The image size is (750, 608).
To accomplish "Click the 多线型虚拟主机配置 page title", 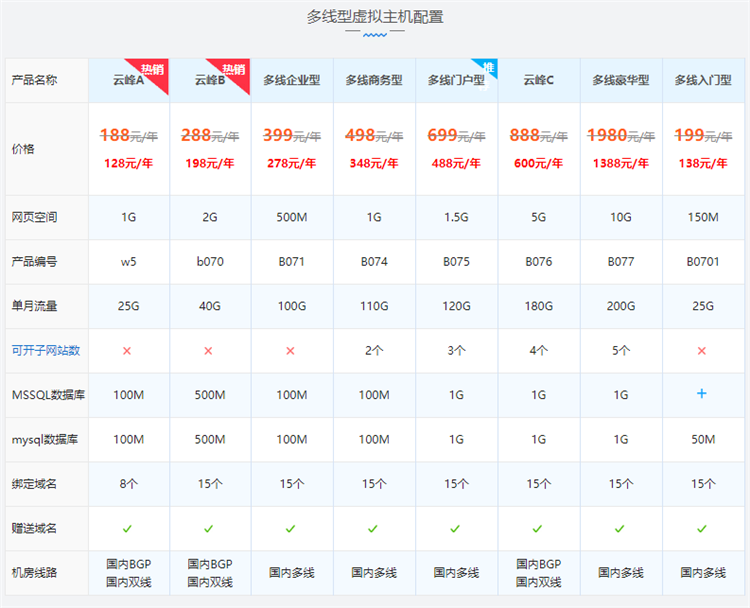I will click(x=375, y=16).
